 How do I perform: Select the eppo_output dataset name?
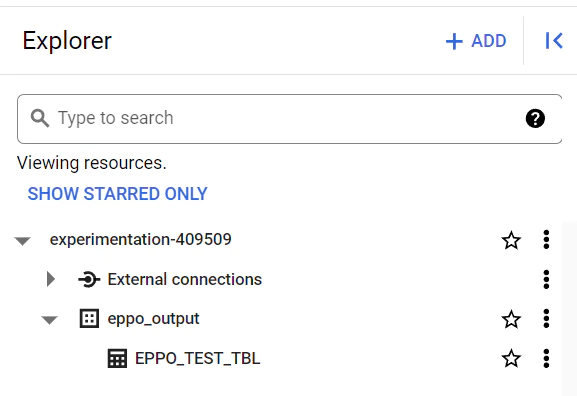tap(153, 319)
